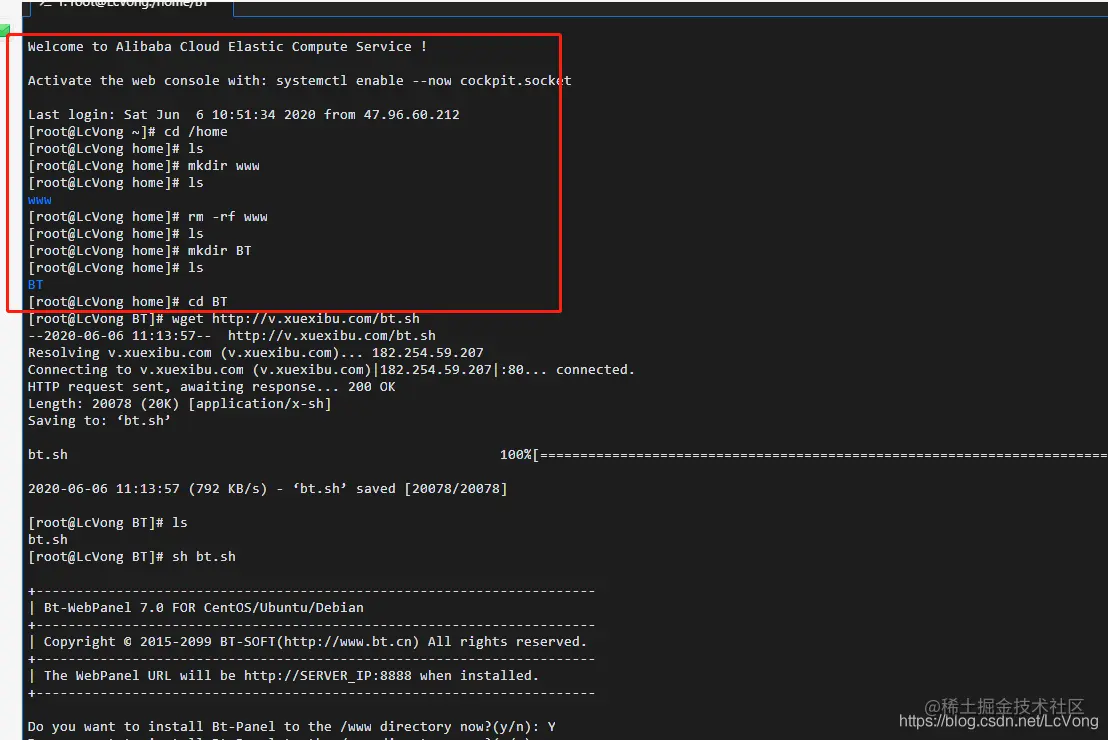Screen dimensions: 1108x740
Task: Click the blue 'www' directory listing
Action: [x=40, y=200]
